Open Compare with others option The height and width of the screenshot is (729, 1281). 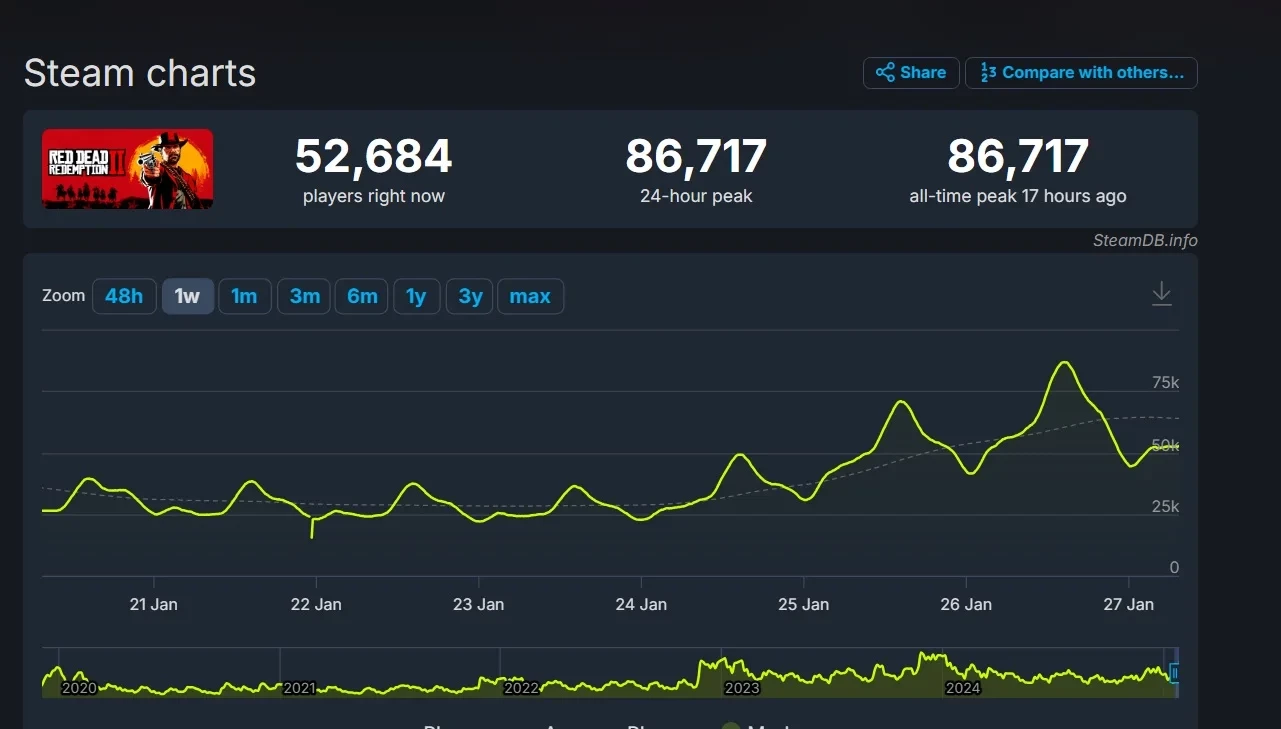[x=1081, y=73]
